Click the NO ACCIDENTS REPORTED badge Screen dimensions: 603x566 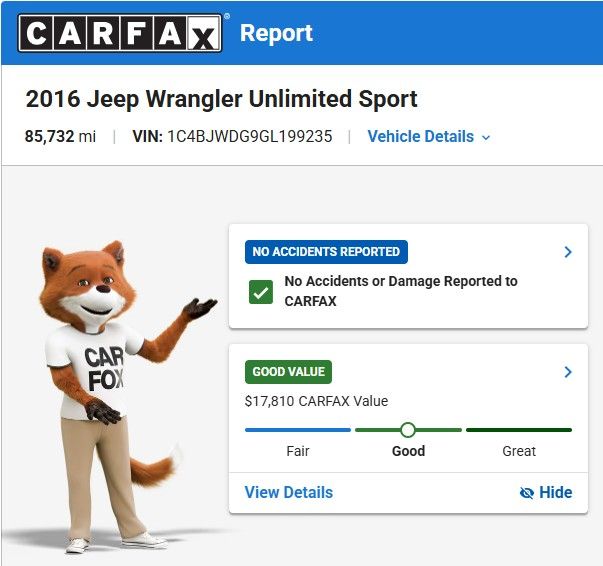(326, 252)
